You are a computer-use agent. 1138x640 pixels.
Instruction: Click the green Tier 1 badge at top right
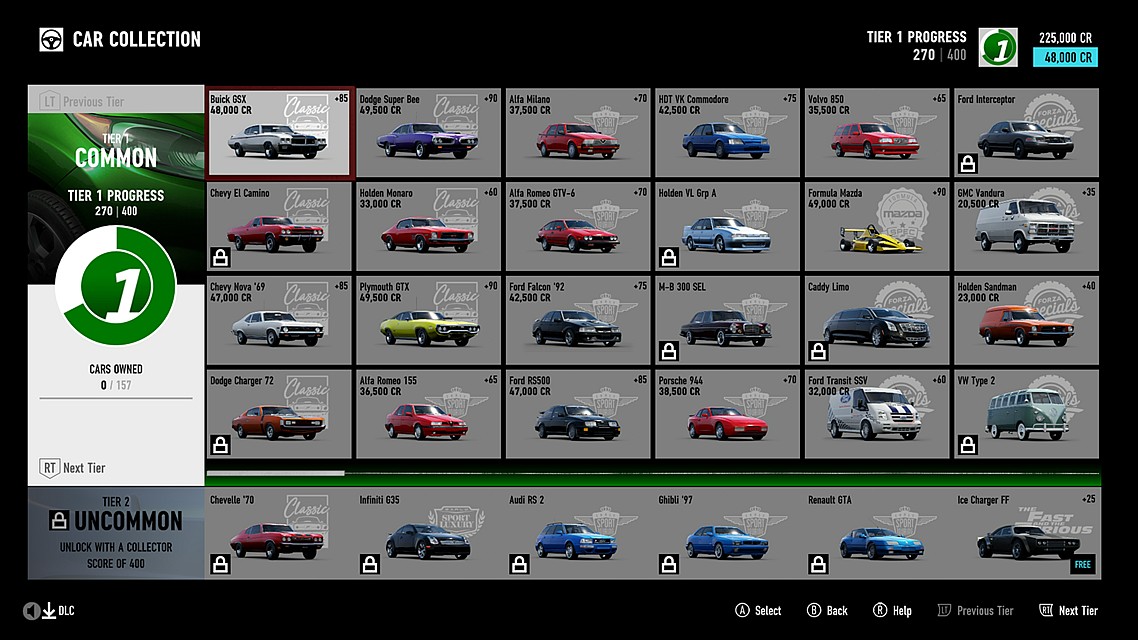coord(997,47)
